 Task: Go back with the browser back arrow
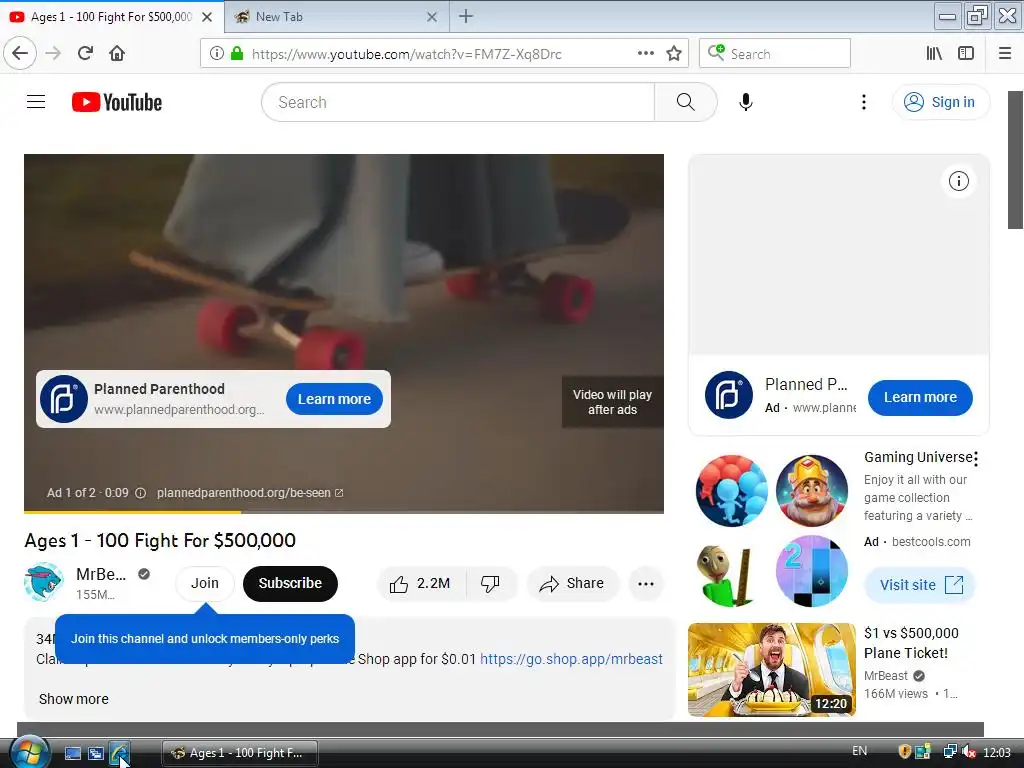click(x=20, y=53)
